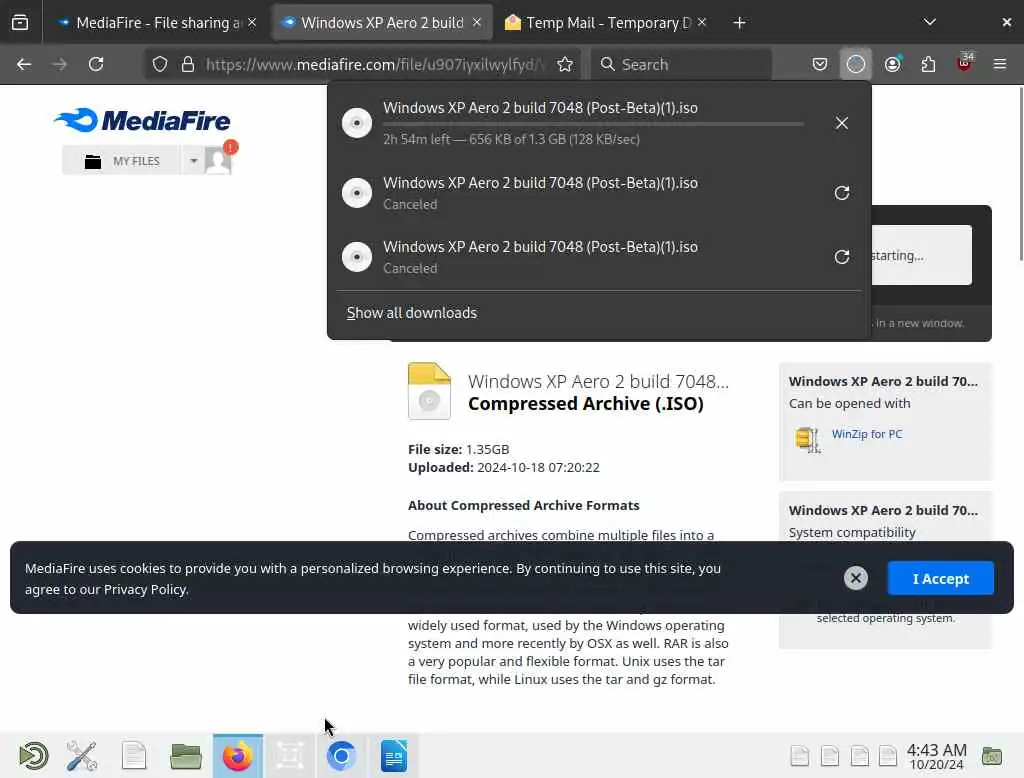Close the Temp Mail tab

[701, 22]
